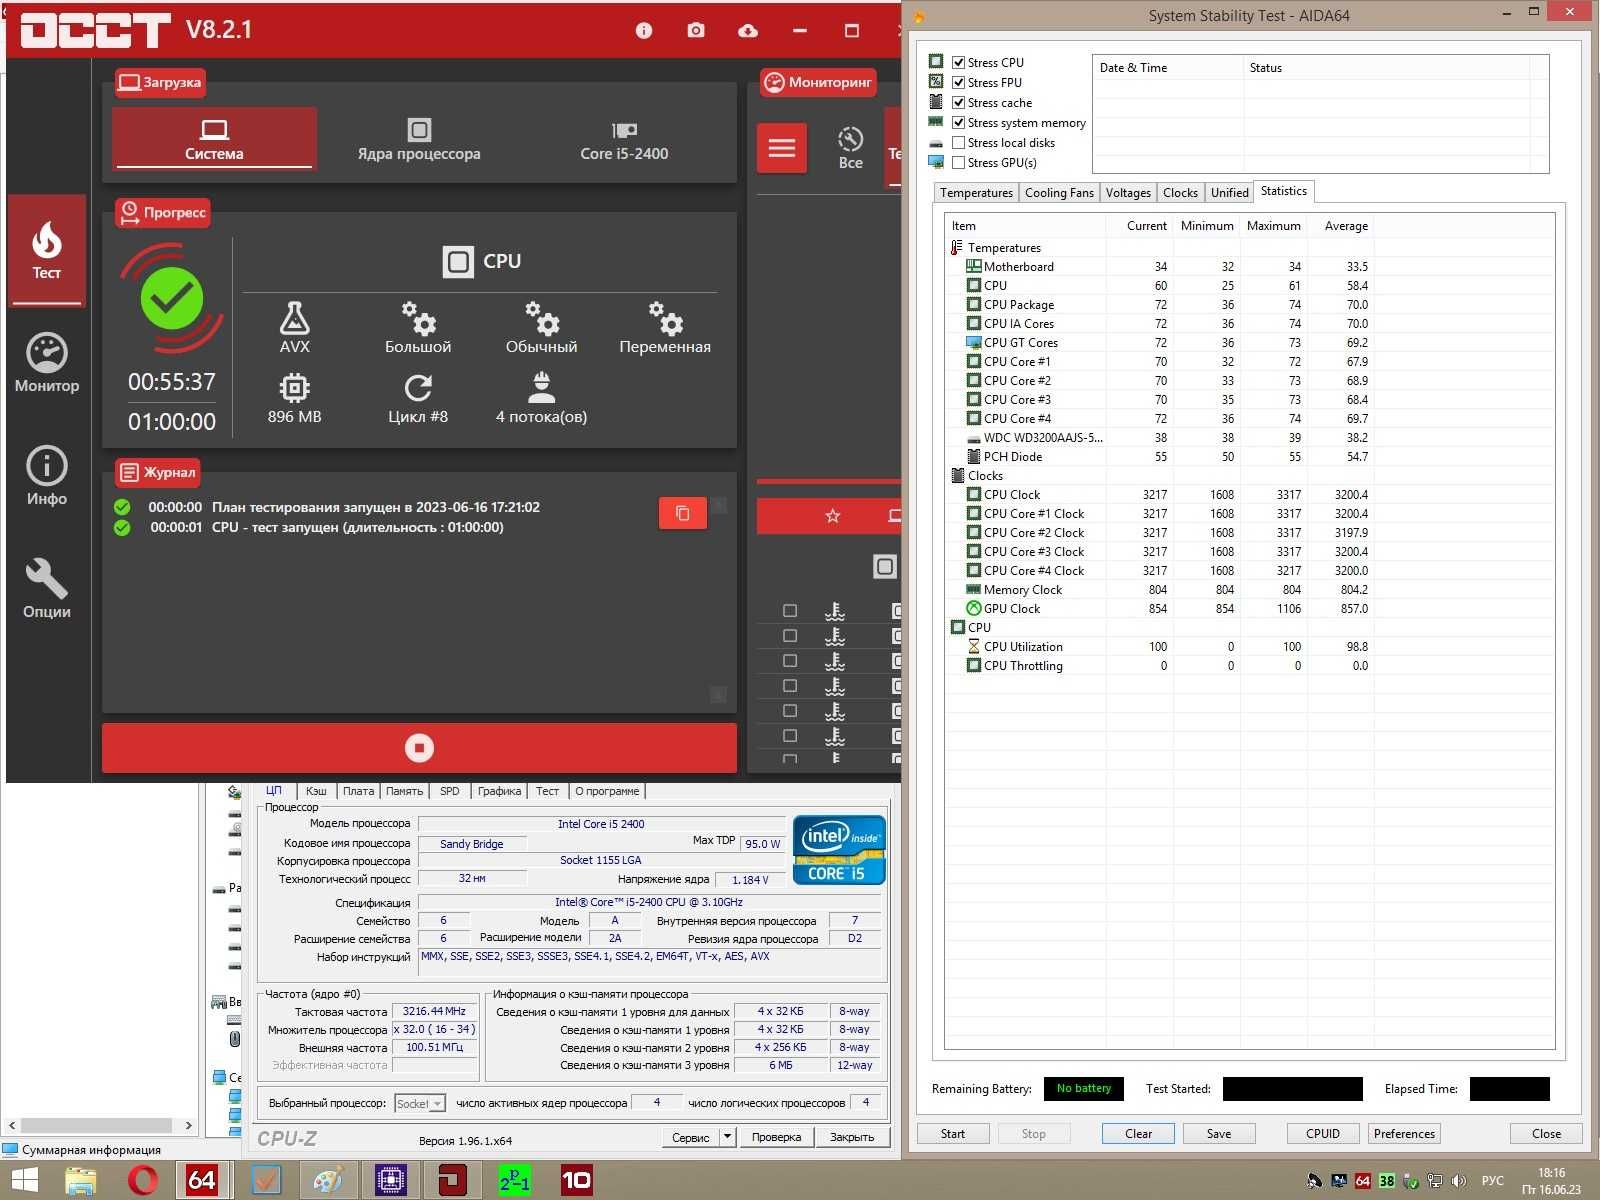
Task: Click the 896 MB memory chip icon
Action: (294, 388)
